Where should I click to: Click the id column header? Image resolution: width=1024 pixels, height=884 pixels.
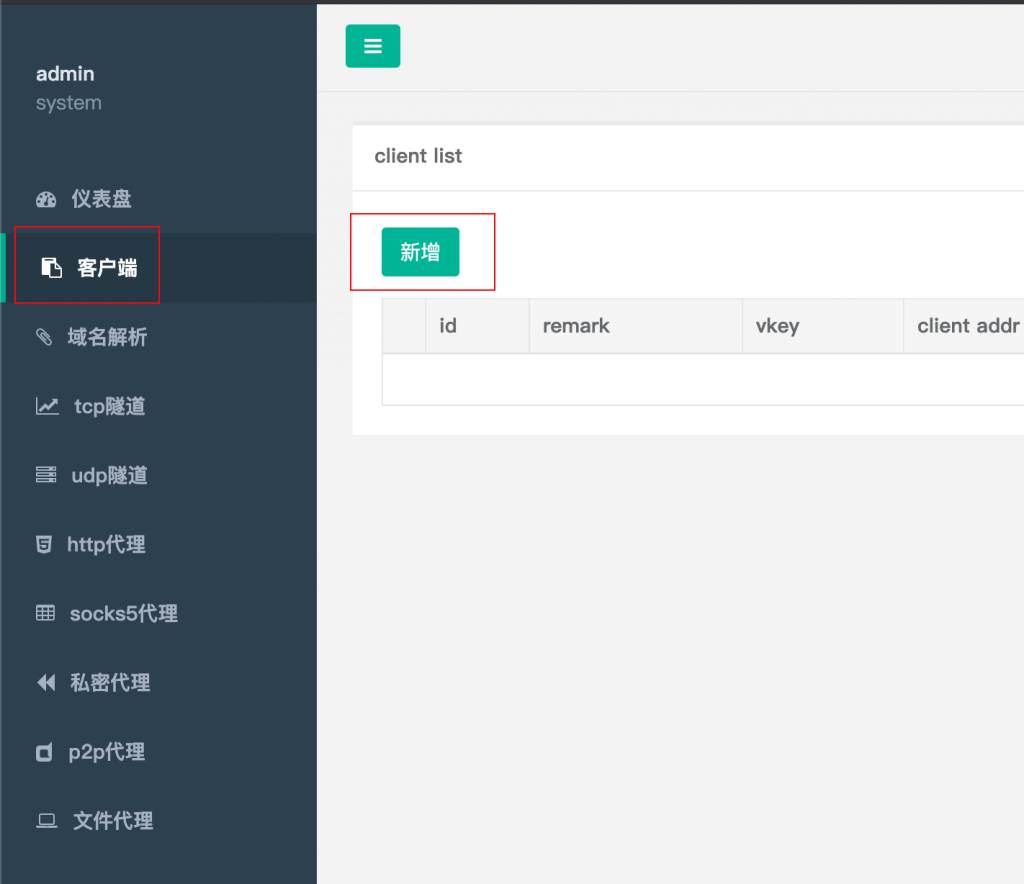448,326
